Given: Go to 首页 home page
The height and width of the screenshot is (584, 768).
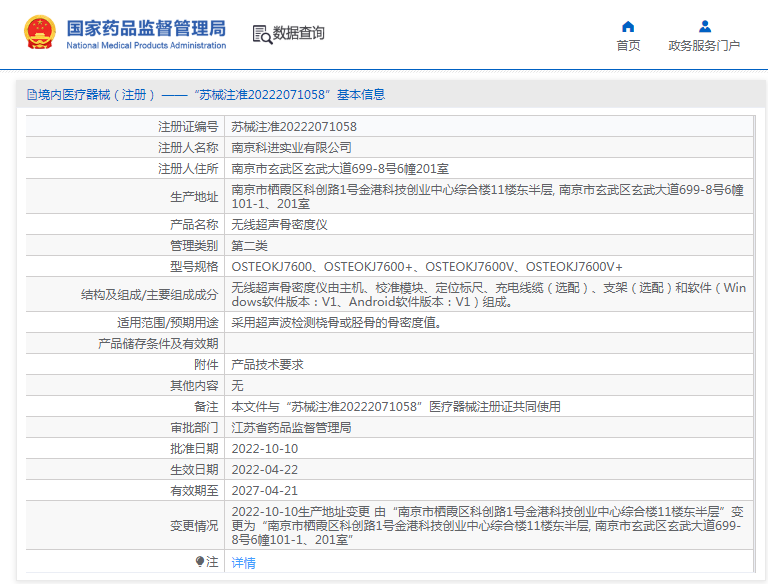Looking at the screenshot, I should pyautogui.click(x=628, y=46).
